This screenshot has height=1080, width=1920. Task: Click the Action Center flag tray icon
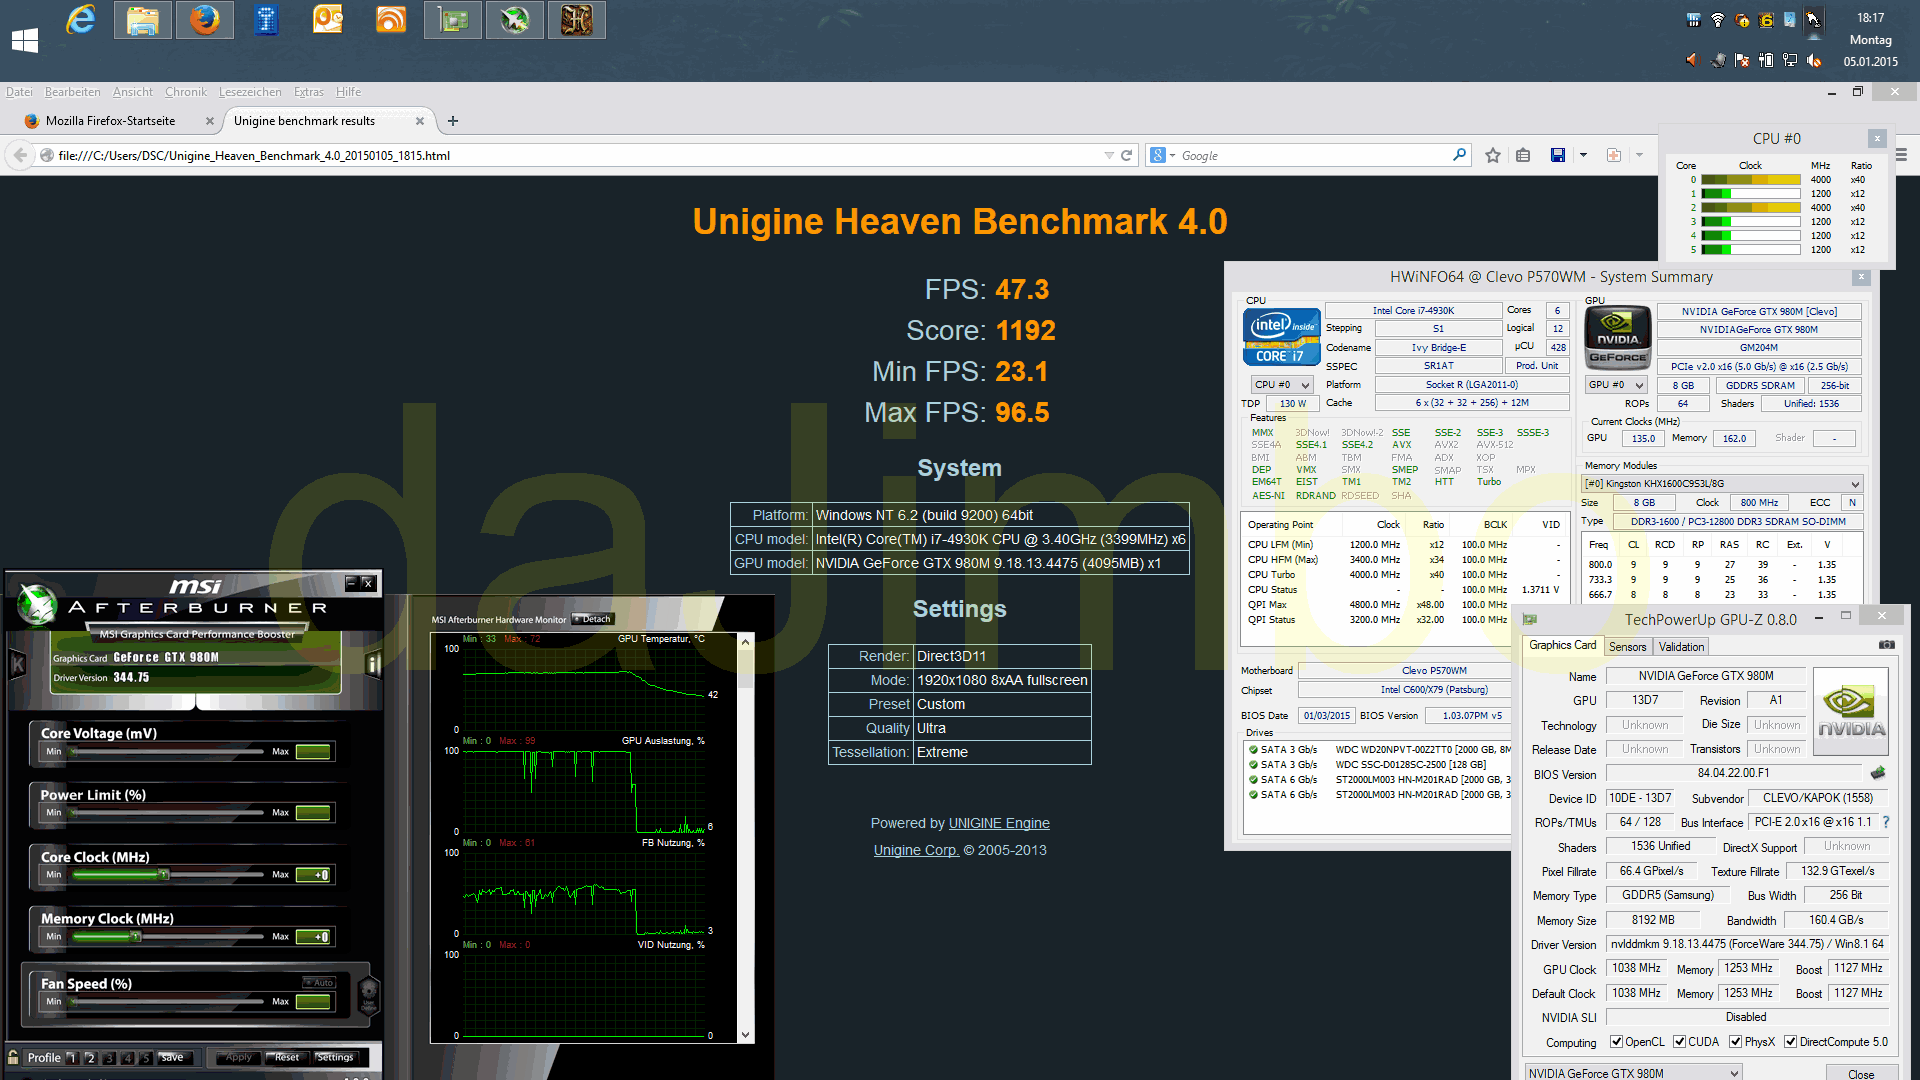click(1741, 60)
